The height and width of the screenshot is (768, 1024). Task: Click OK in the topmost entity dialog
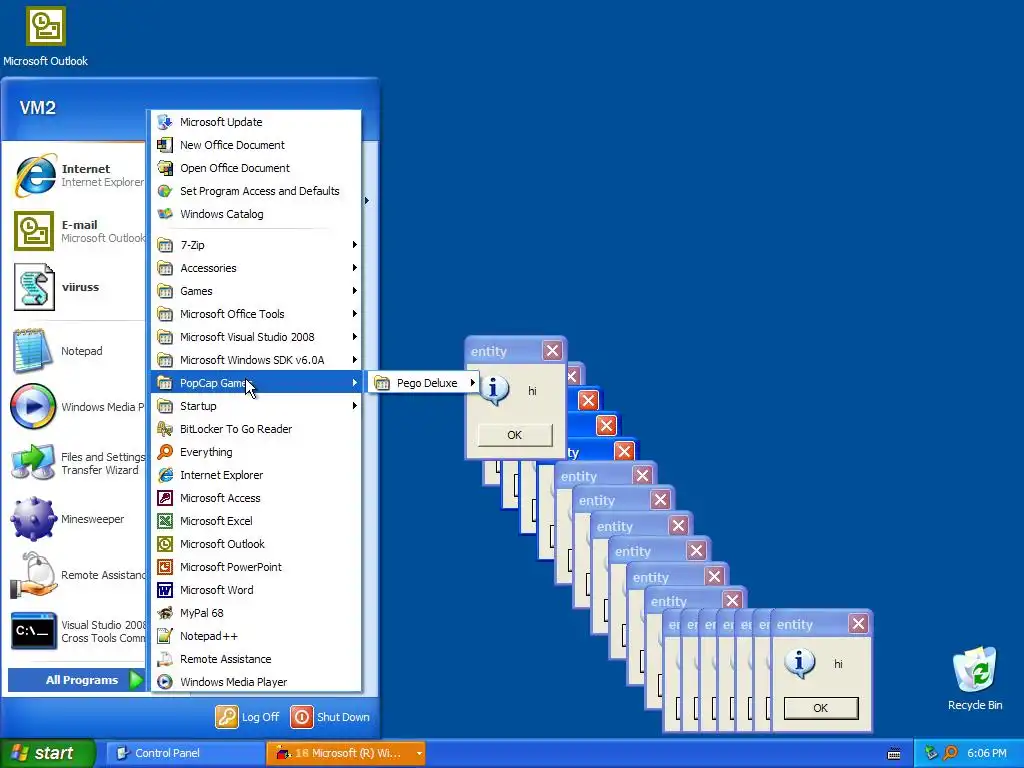(x=515, y=435)
